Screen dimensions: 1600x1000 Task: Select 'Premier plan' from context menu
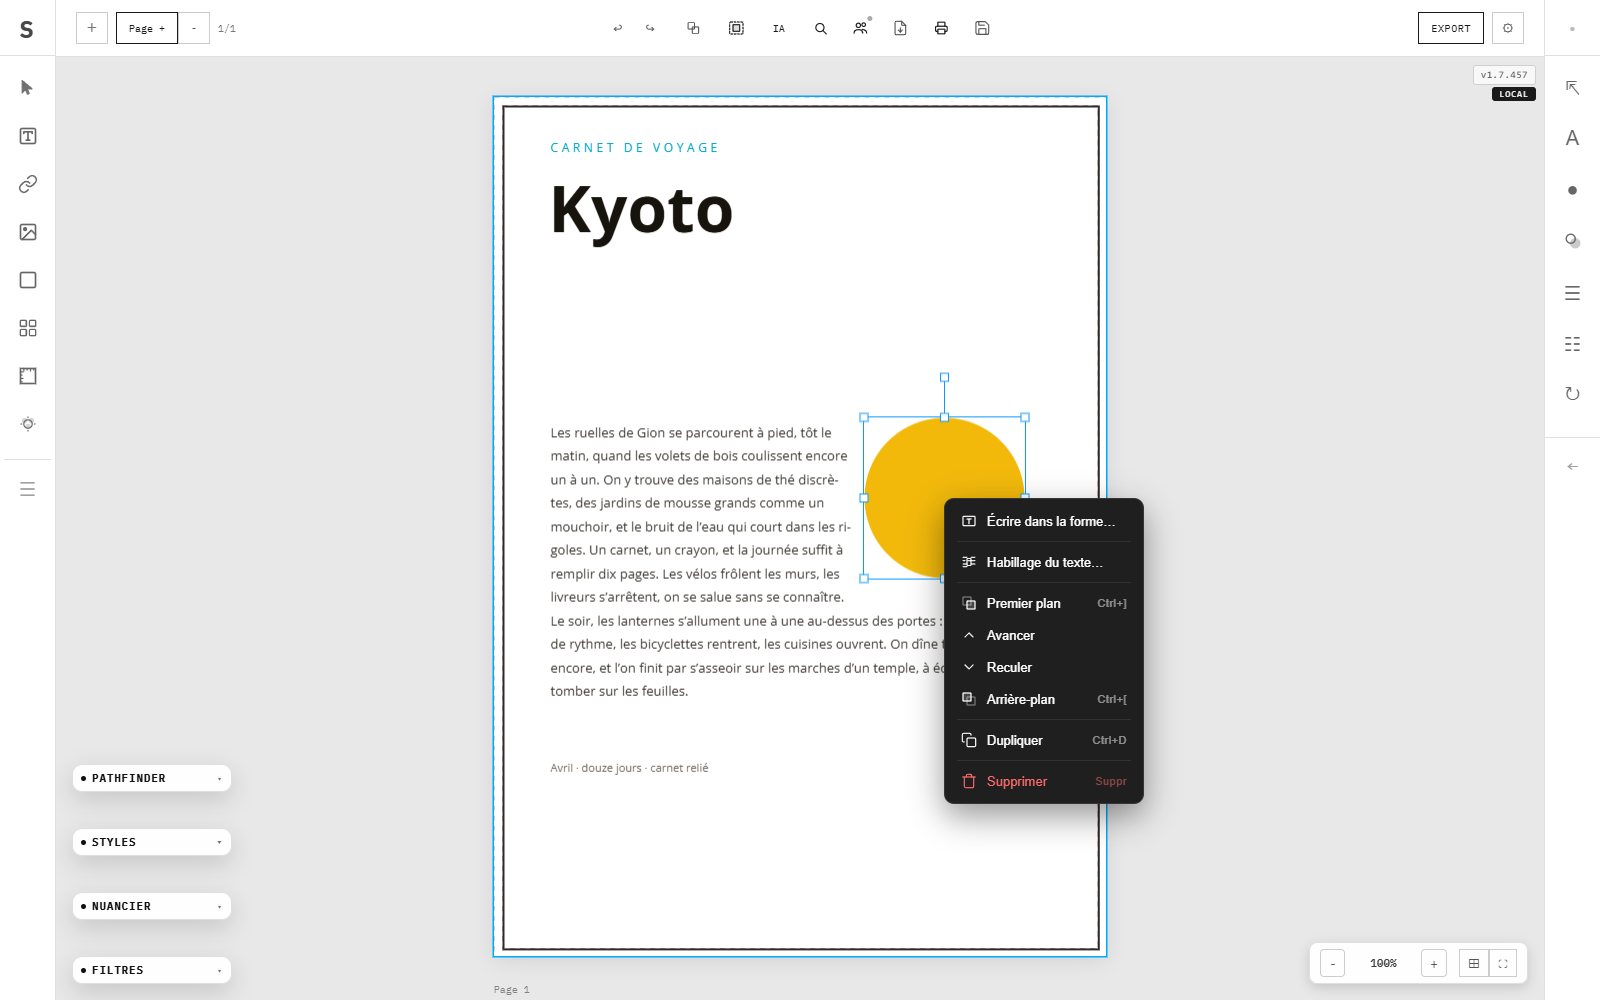(x=1044, y=603)
